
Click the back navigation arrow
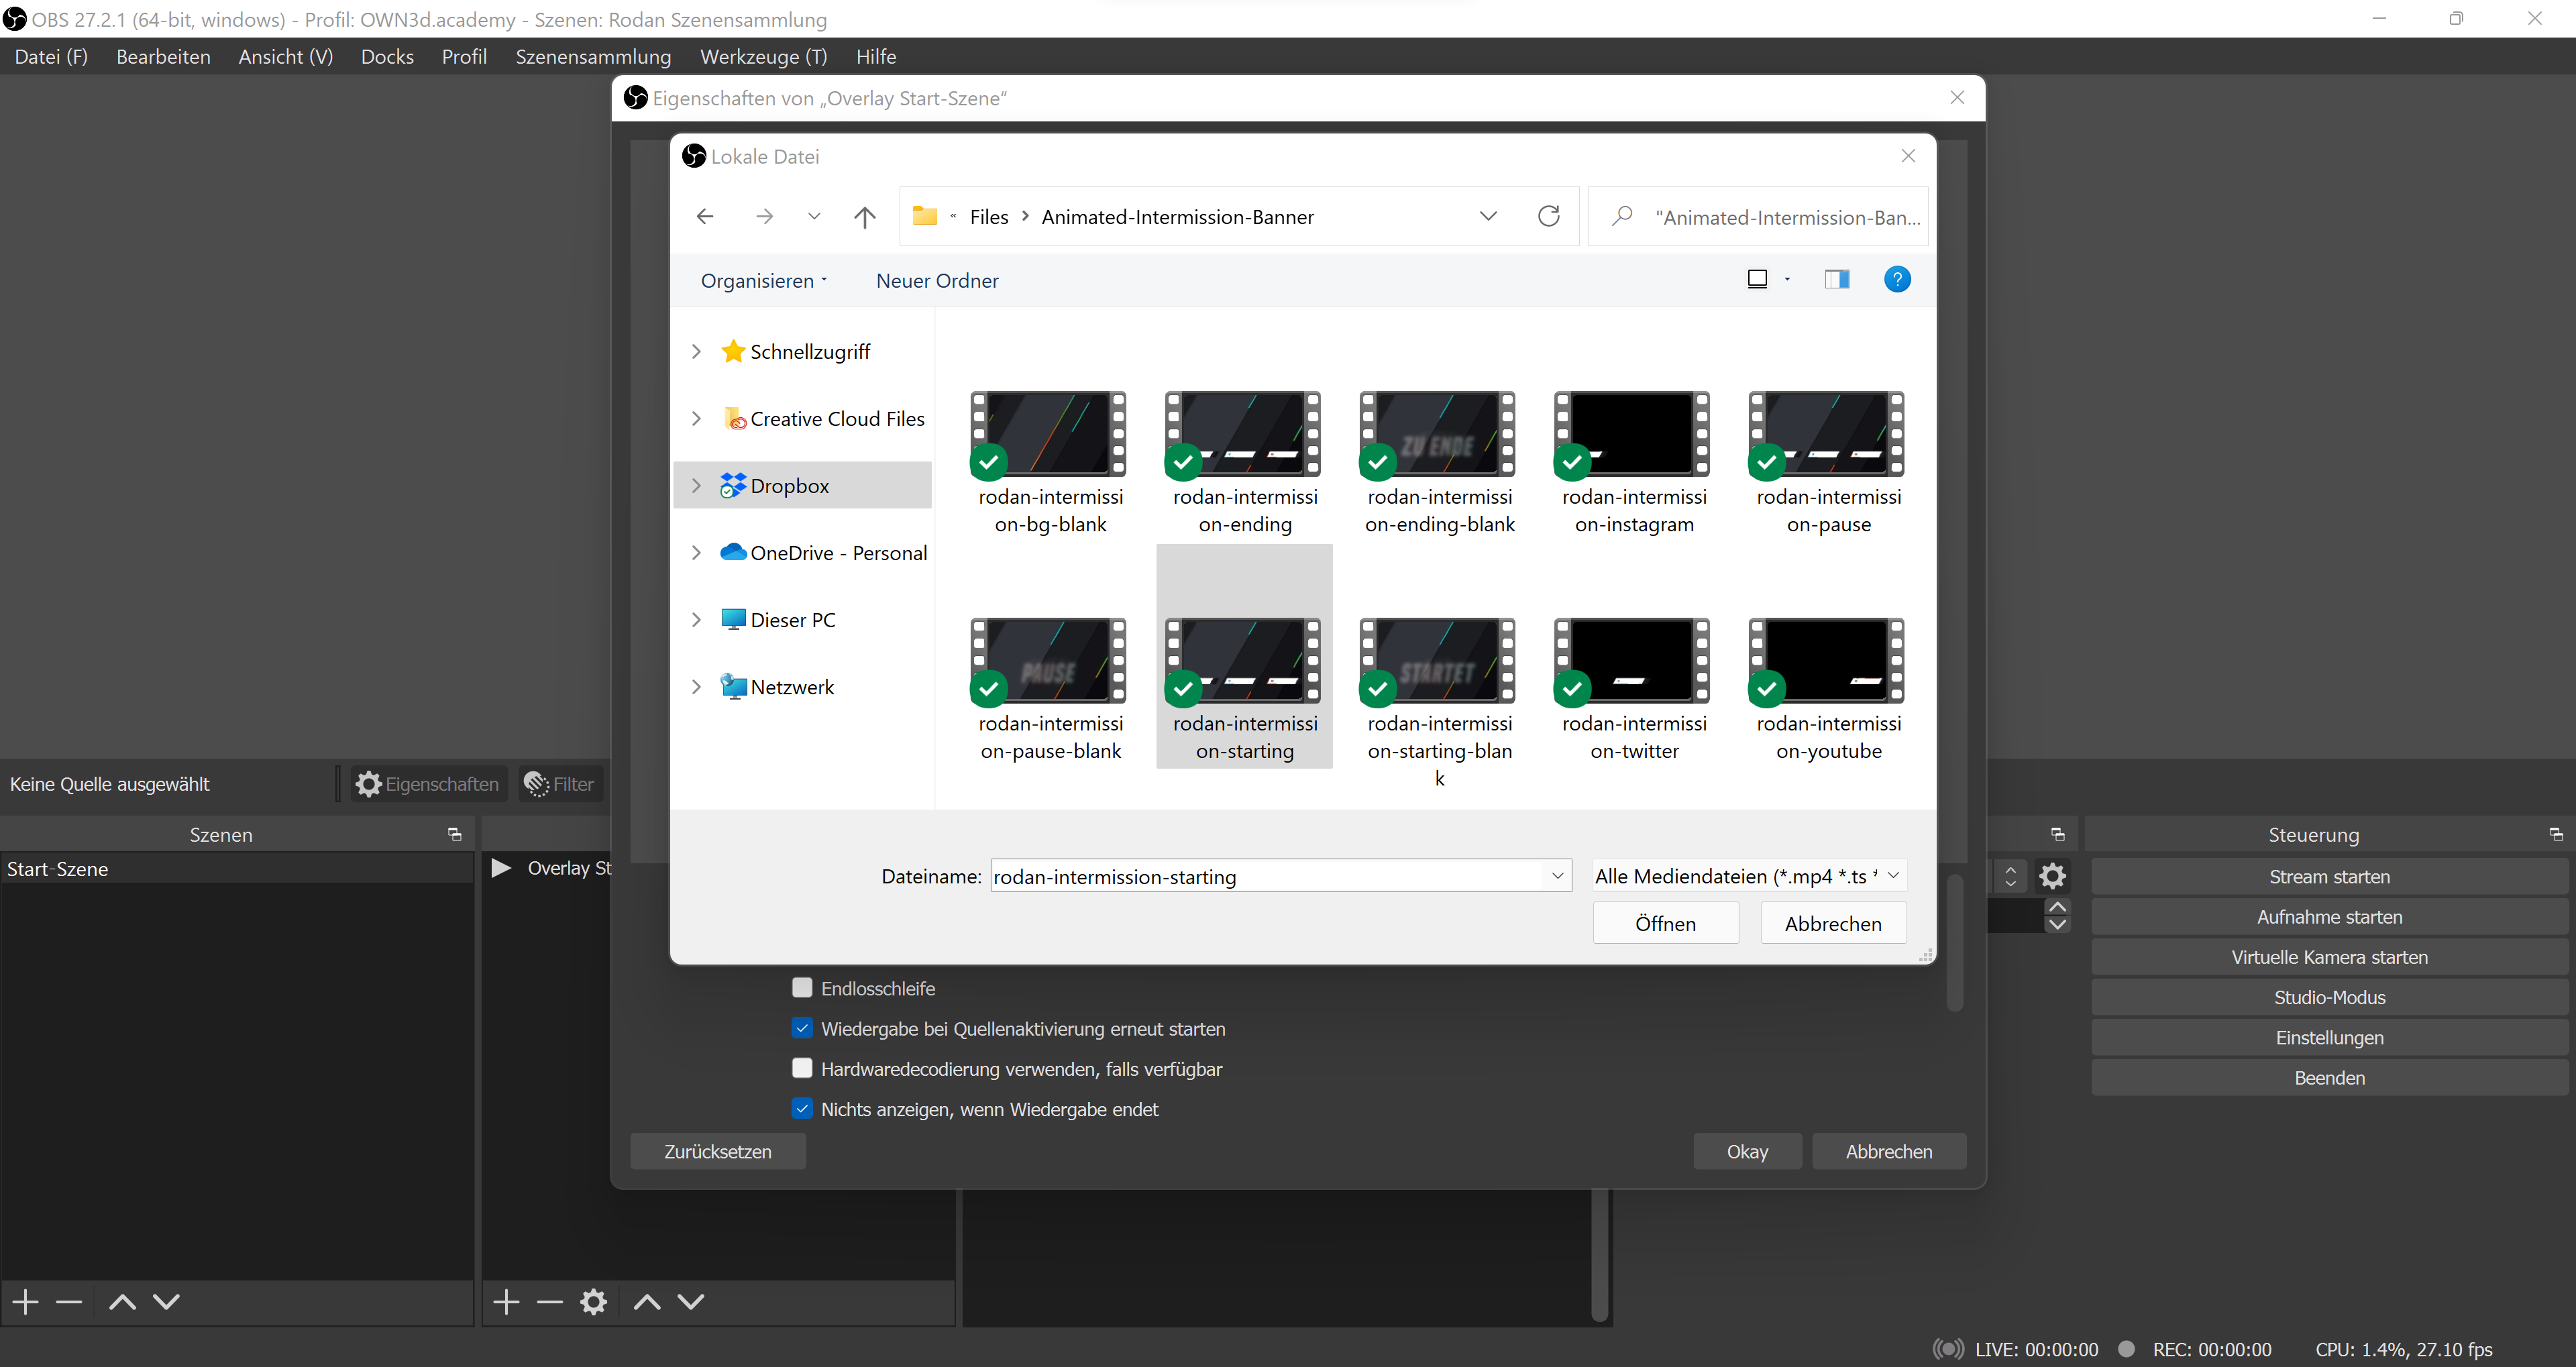click(x=705, y=216)
